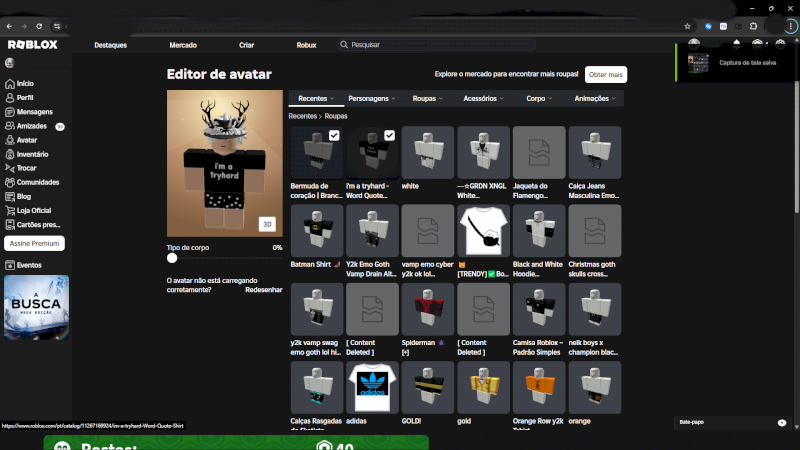Toggle the chat panel bubble icon
The width and height of the screenshot is (800, 450).
click(x=782, y=422)
